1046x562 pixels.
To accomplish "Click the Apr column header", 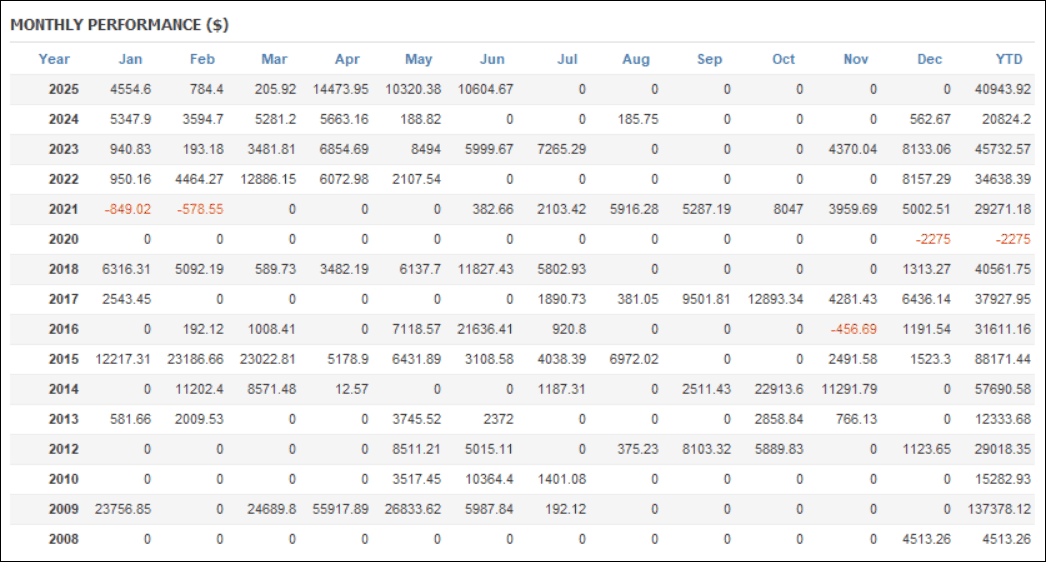I will pyautogui.click(x=347, y=59).
